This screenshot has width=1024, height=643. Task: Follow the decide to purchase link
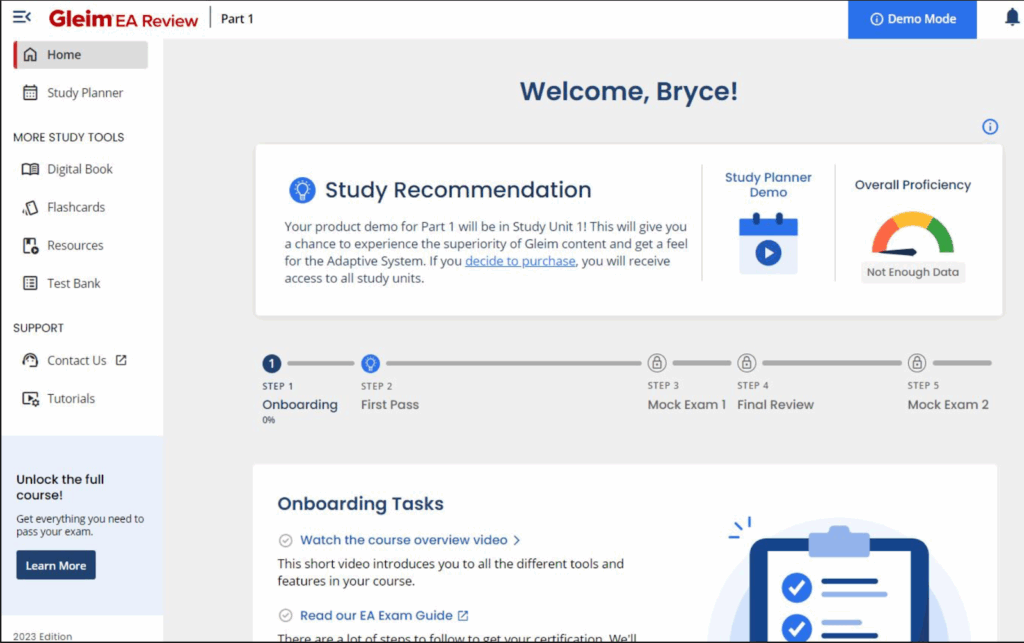pyautogui.click(x=520, y=261)
